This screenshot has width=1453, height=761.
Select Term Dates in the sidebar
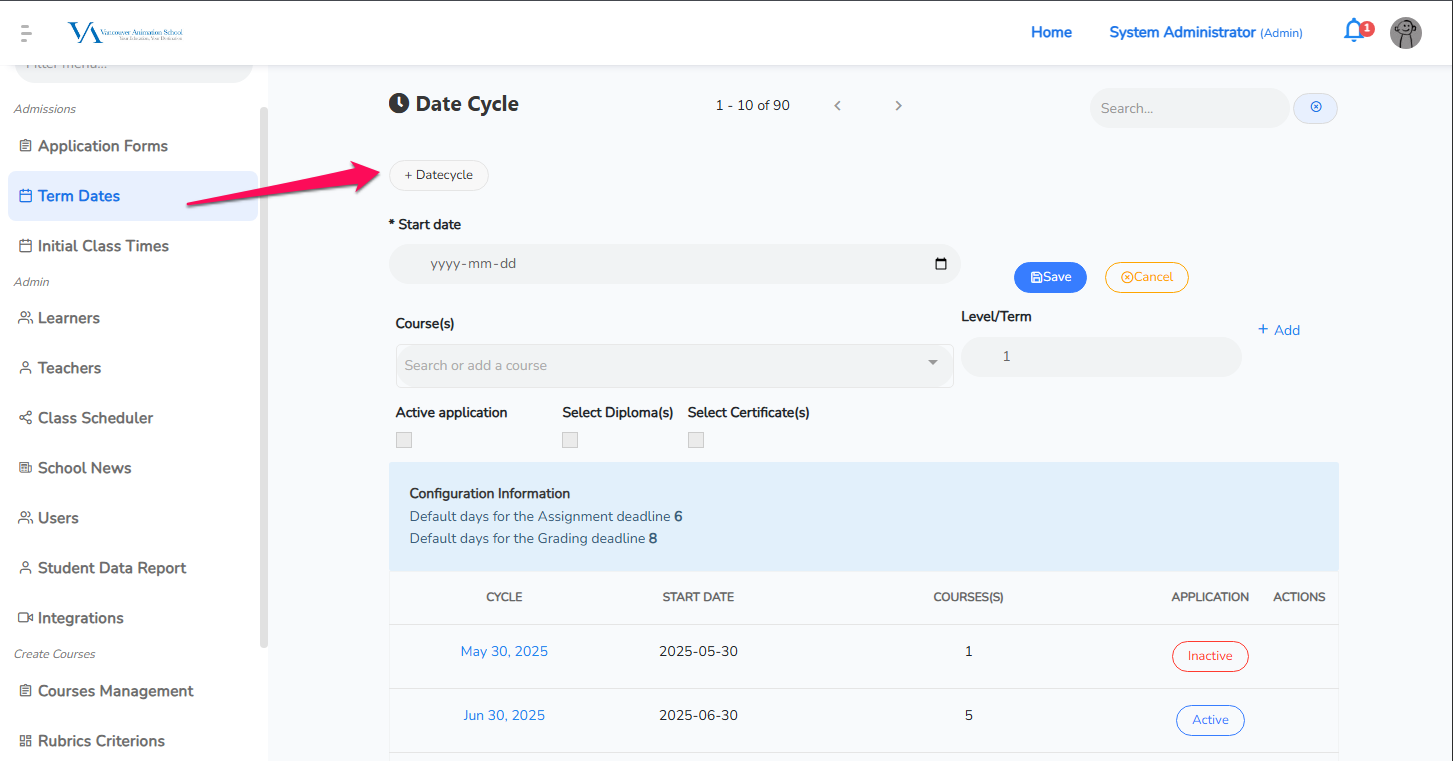tap(132, 196)
